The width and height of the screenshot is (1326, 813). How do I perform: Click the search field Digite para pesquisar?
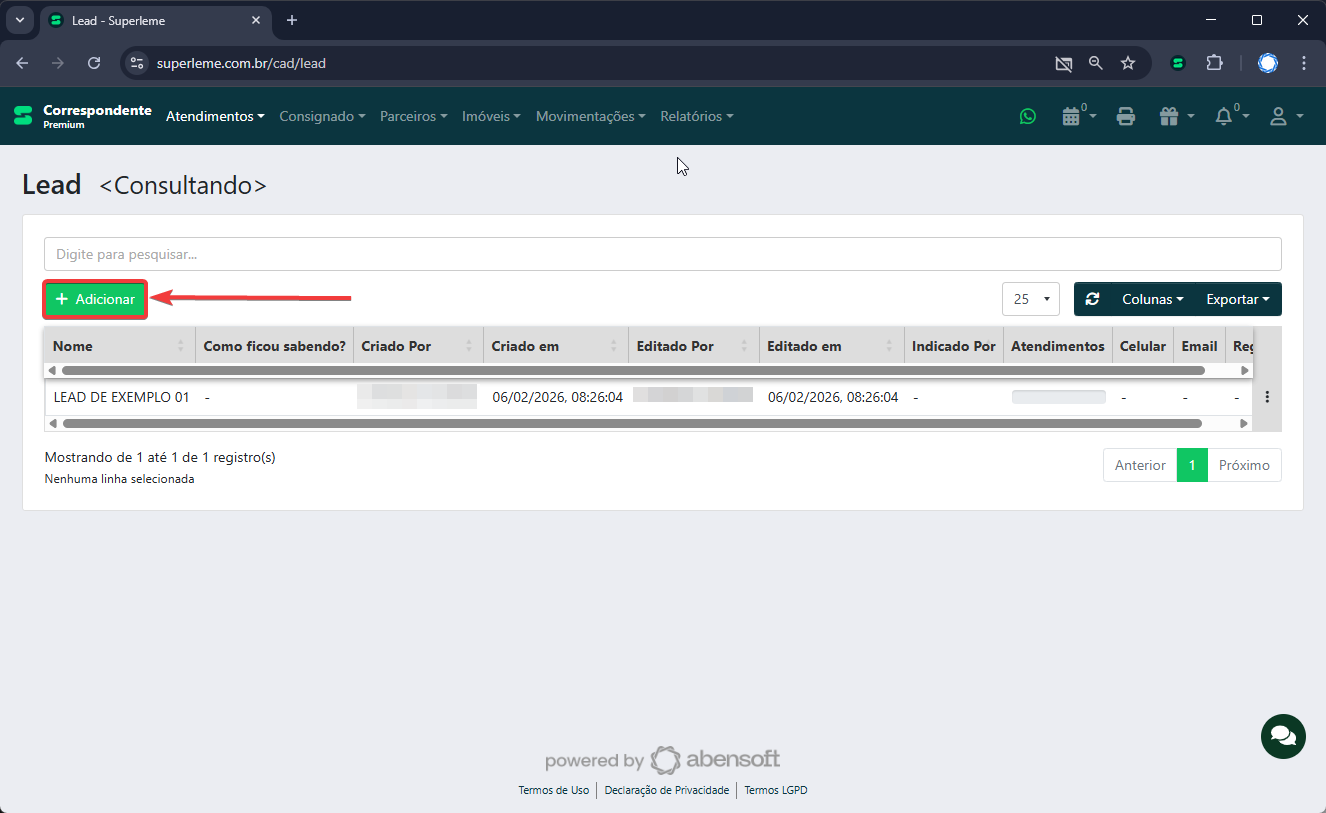(x=662, y=254)
